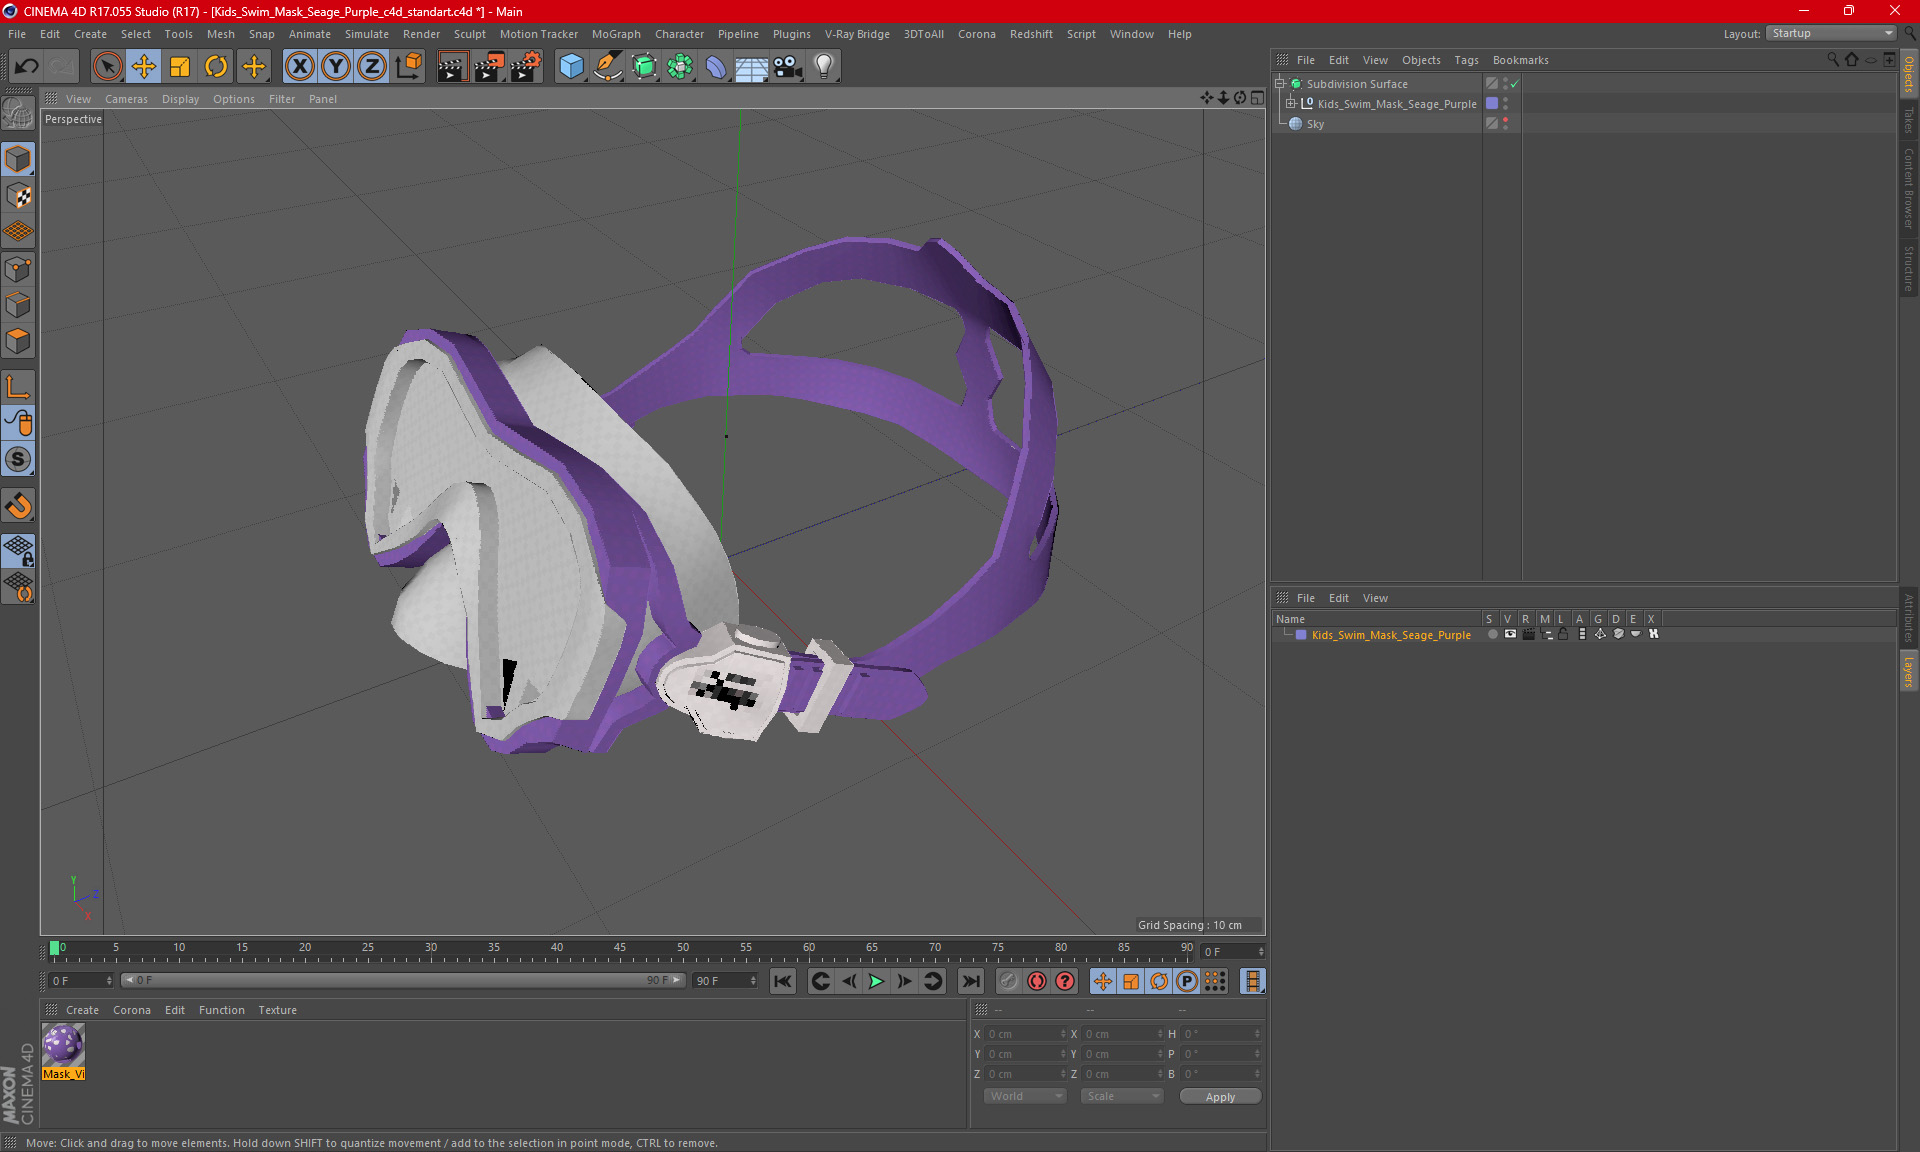The height and width of the screenshot is (1152, 1920).
Task: Render the active view
Action: (x=452, y=66)
